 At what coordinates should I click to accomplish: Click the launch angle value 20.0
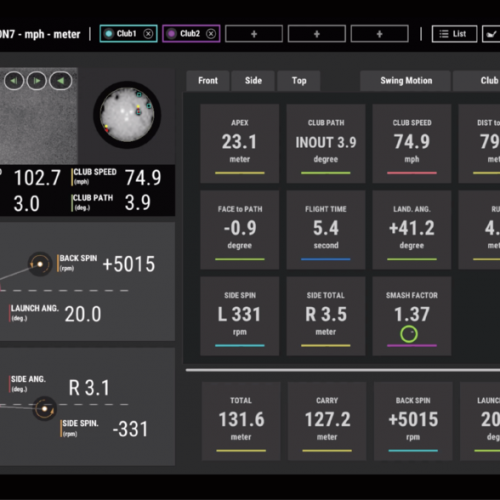click(x=83, y=314)
